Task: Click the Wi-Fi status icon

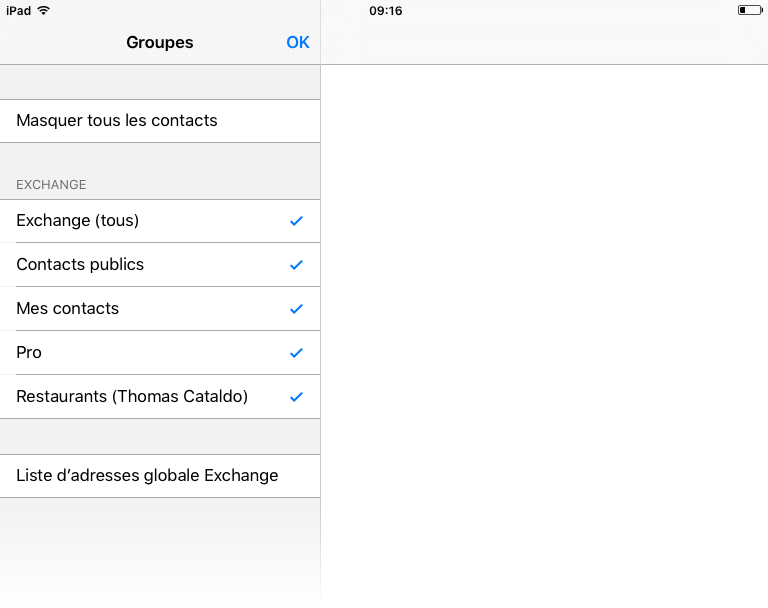Action: coord(44,11)
